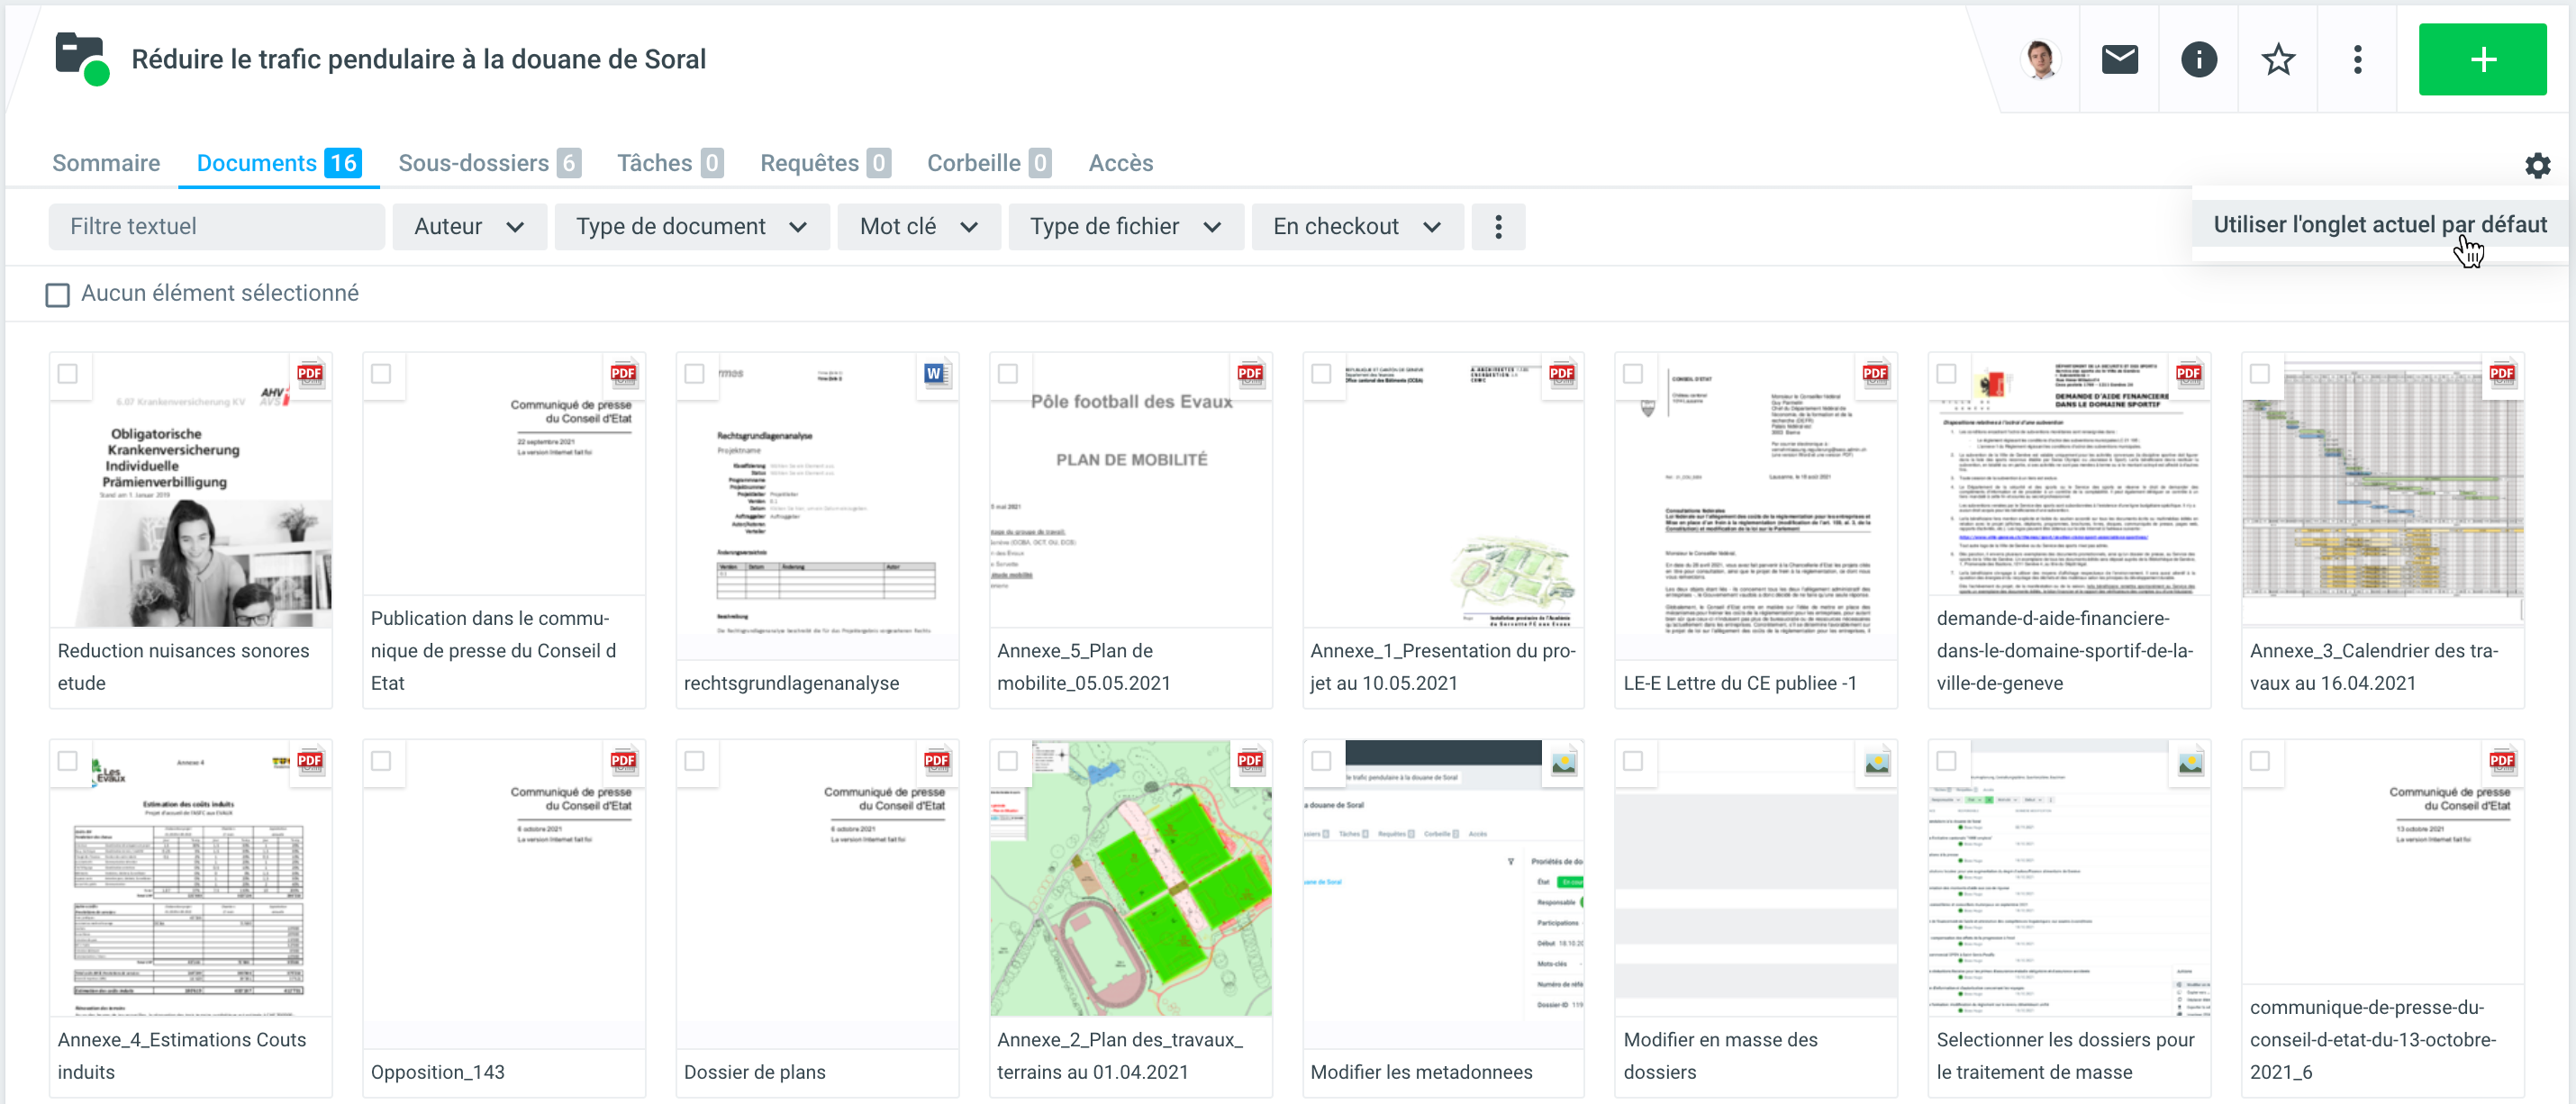
Task: Click the dossier folder icon beside title
Action: pyautogui.click(x=82, y=59)
